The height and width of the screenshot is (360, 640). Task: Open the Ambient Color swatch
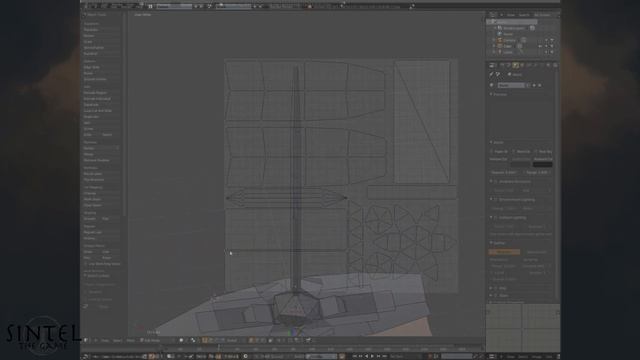pos(543,164)
